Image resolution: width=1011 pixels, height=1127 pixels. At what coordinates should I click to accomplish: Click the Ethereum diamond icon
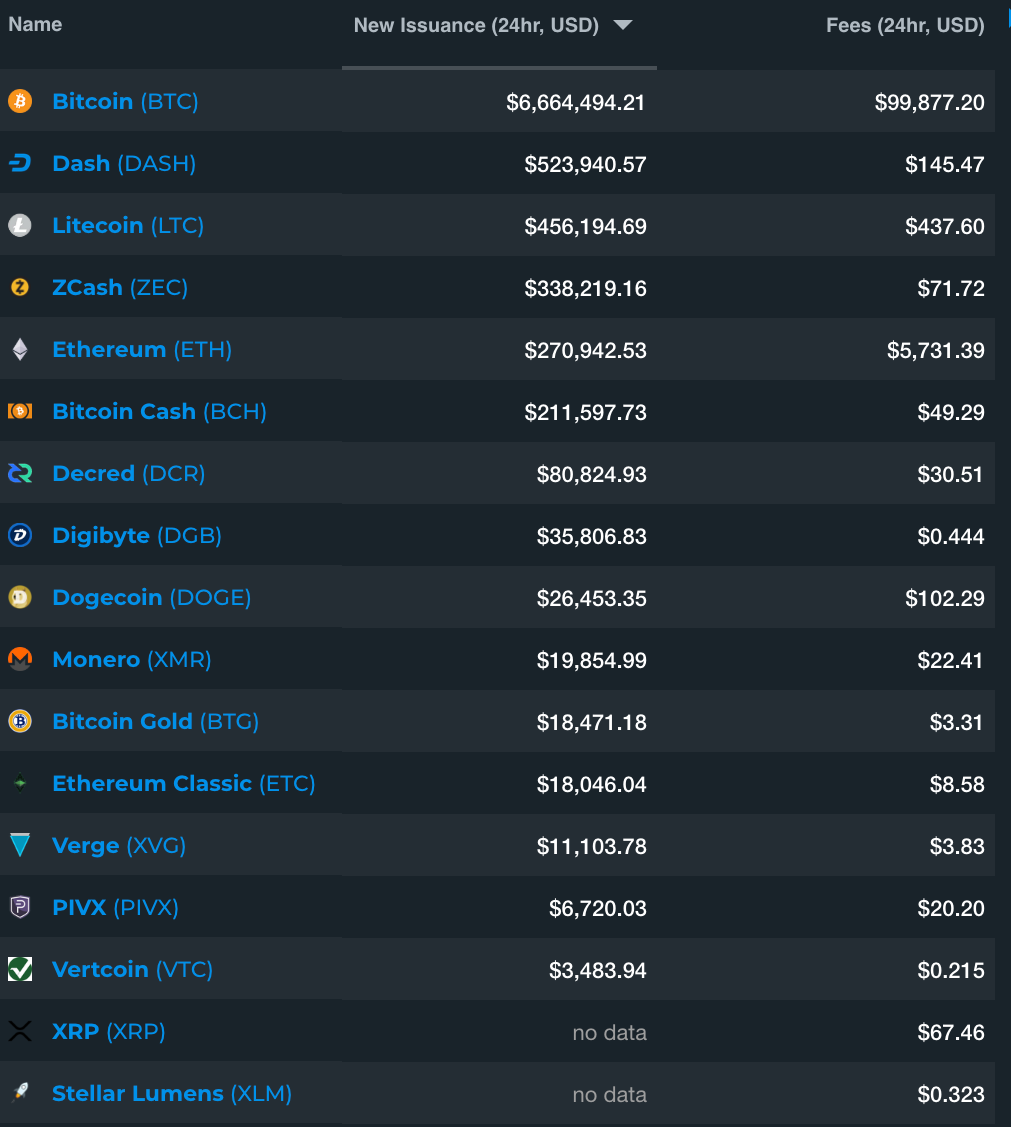click(x=20, y=349)
